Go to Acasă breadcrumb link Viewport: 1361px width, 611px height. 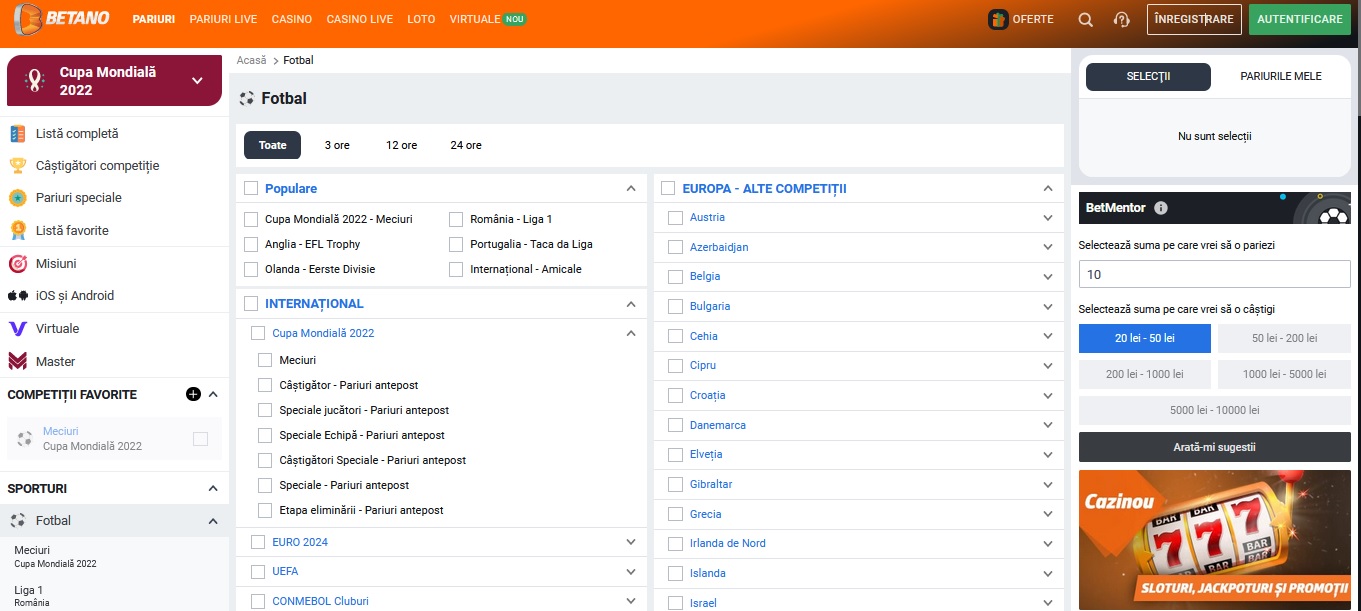(252, 60)
